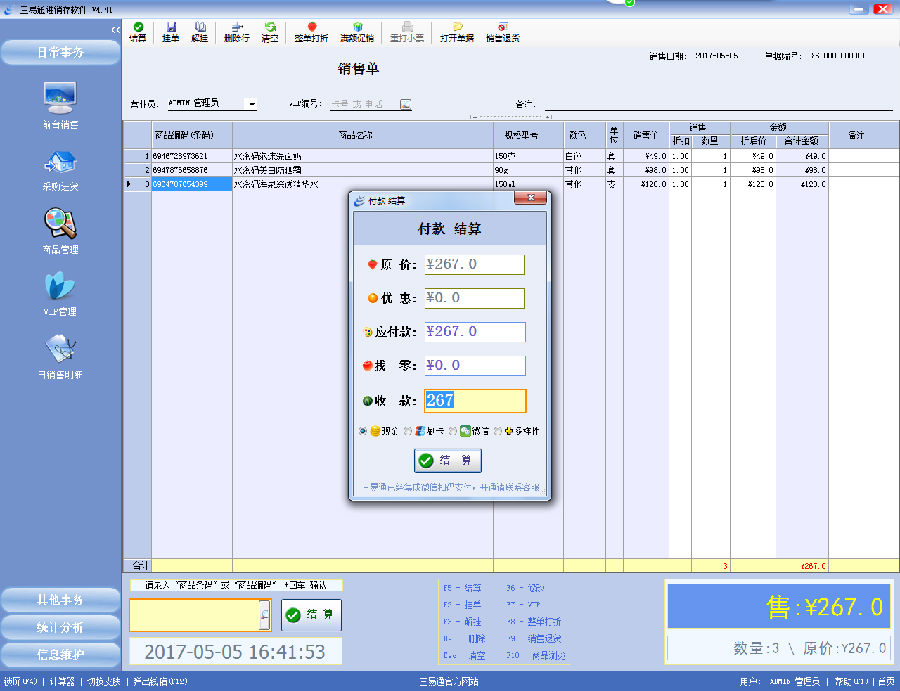The height and width of the screenshot is (691, 900).
Task: Click the search icon in the barcode input box
Action: click(265, 615)
